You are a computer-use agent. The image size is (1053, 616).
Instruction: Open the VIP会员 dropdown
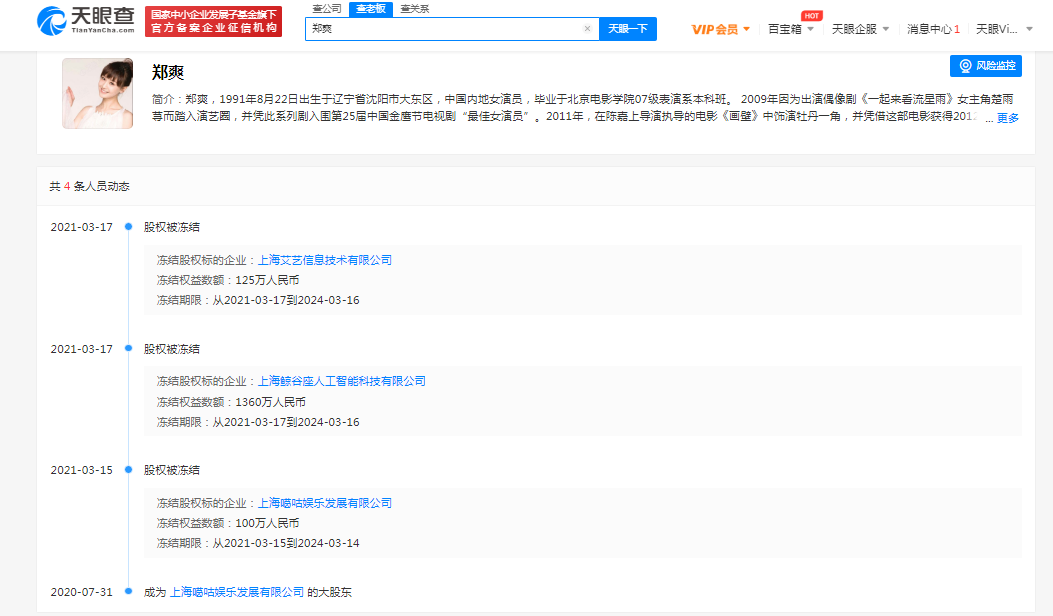tap(720, 29)
